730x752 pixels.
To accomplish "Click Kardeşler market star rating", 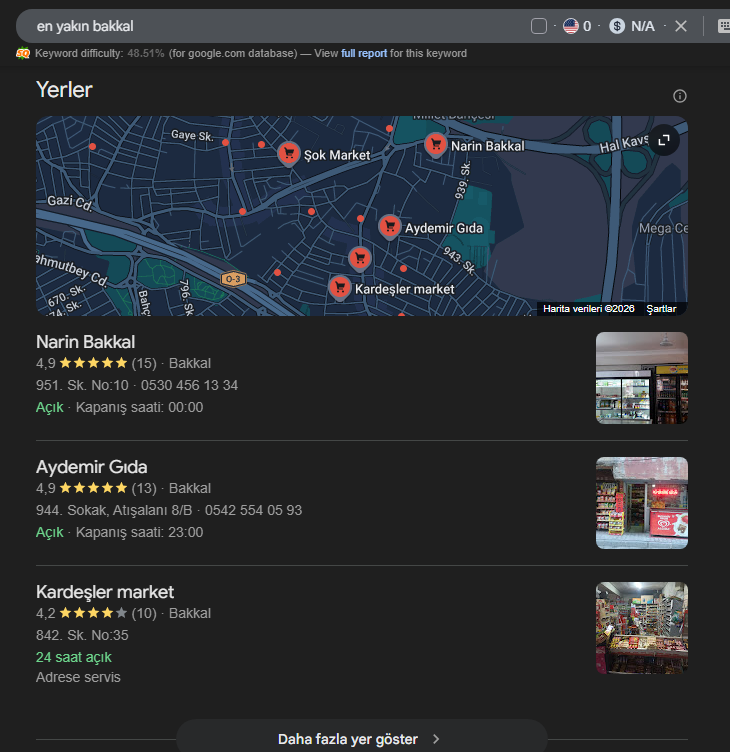I will point(94,613).
